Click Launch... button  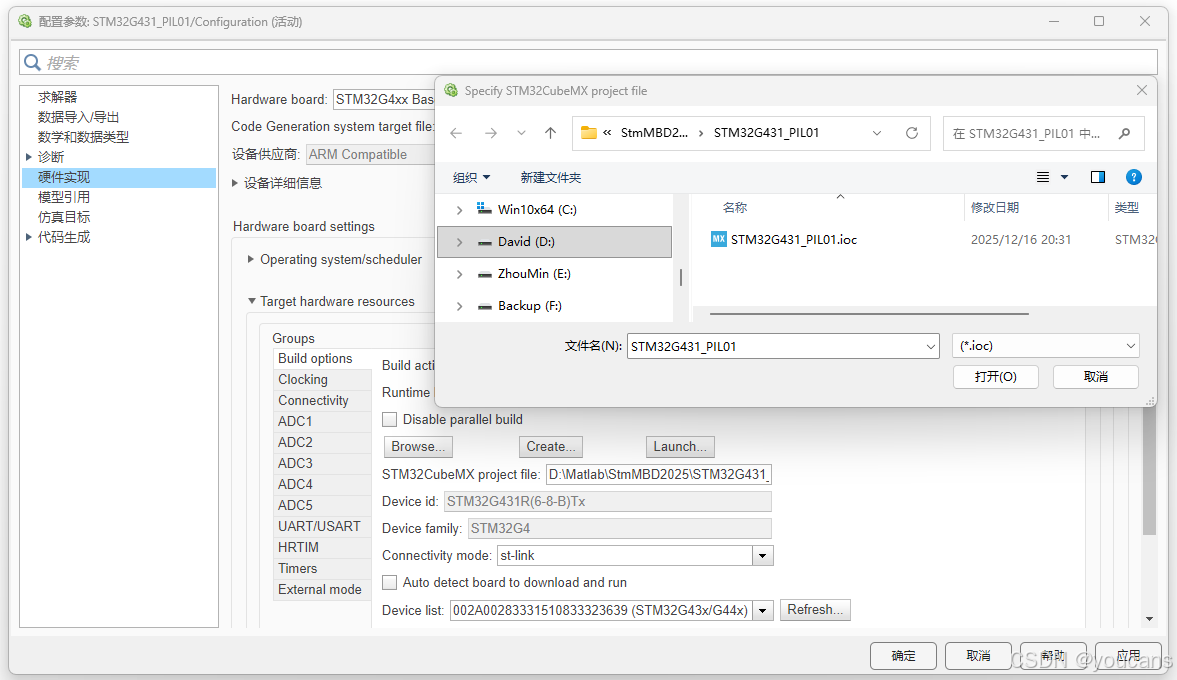(x=680, y=447)
